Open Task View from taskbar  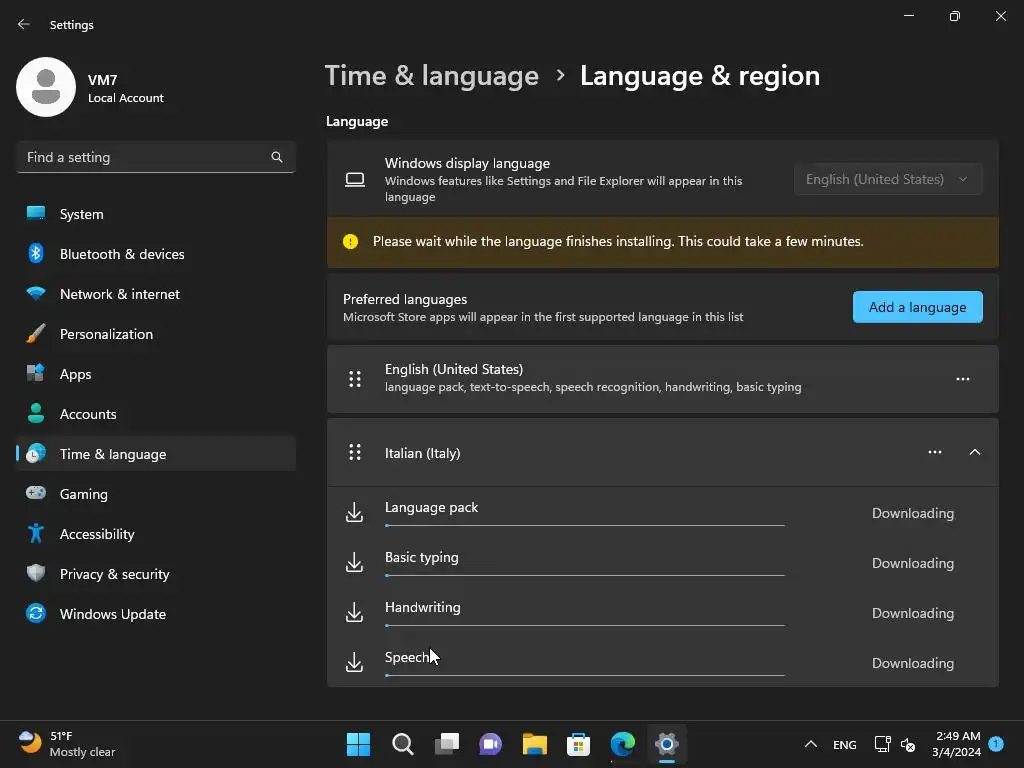(x=447, y=744)
